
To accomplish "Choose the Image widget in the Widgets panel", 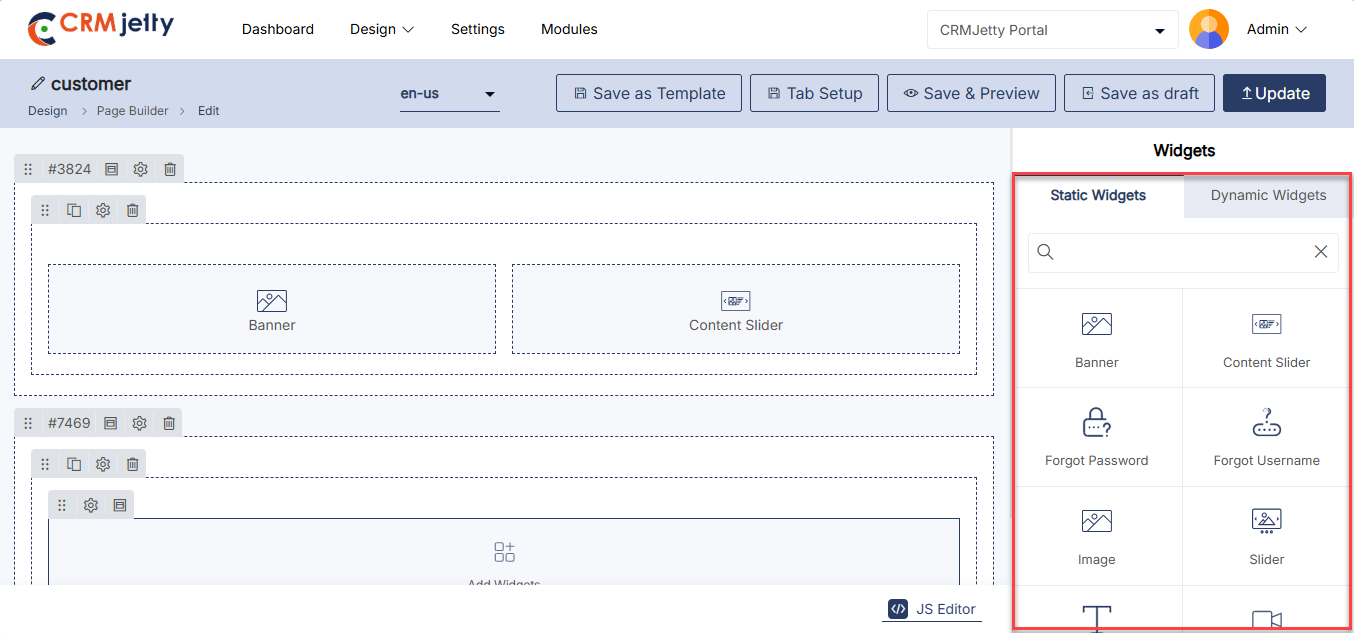I will [x=1097, y=535].
